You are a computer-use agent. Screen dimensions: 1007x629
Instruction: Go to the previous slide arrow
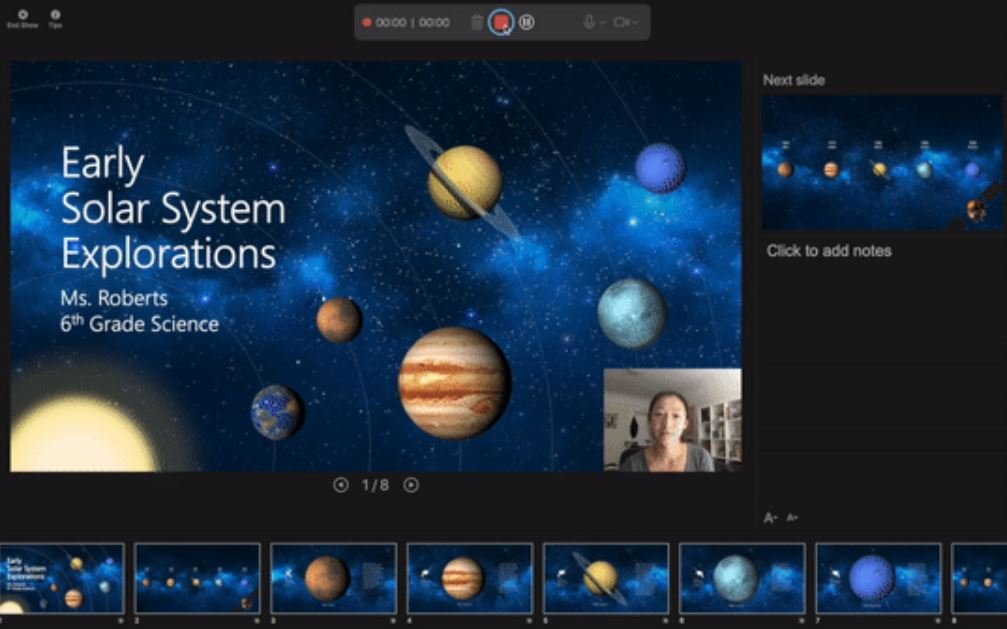tap(341, 485)
